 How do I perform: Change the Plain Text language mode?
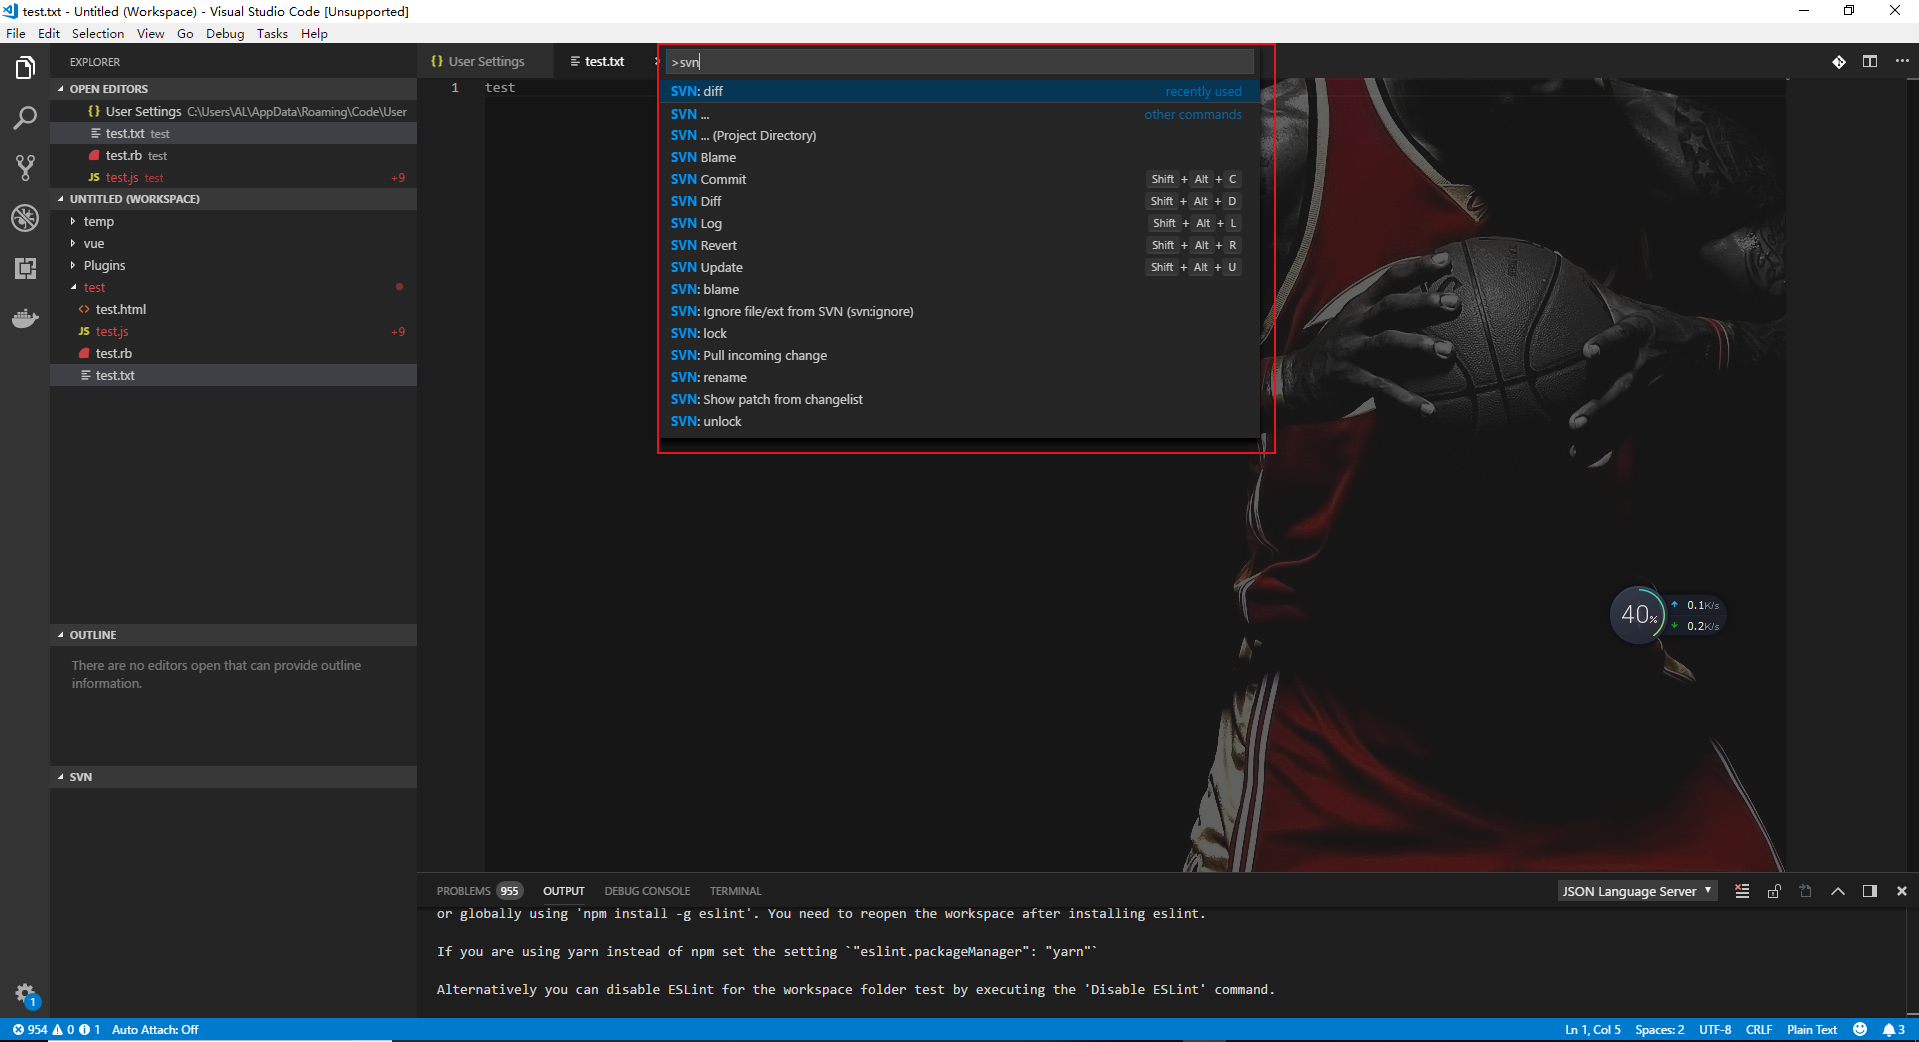click(x=1812, y=1030)
